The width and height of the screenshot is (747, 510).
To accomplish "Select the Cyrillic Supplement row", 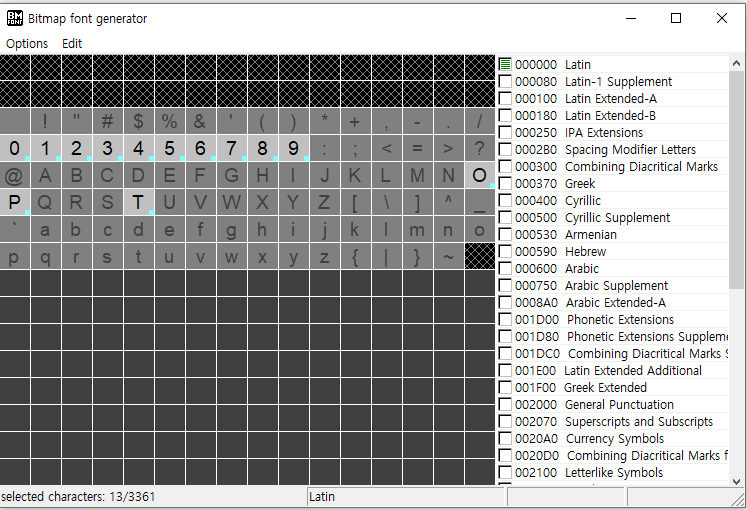I will tap(613, 218).
